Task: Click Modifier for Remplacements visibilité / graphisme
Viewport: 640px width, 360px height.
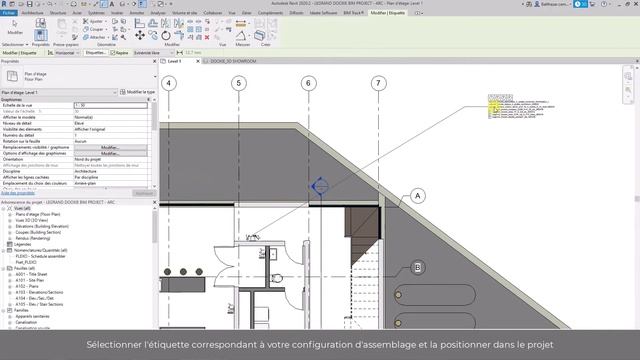Action: (110, 147)
